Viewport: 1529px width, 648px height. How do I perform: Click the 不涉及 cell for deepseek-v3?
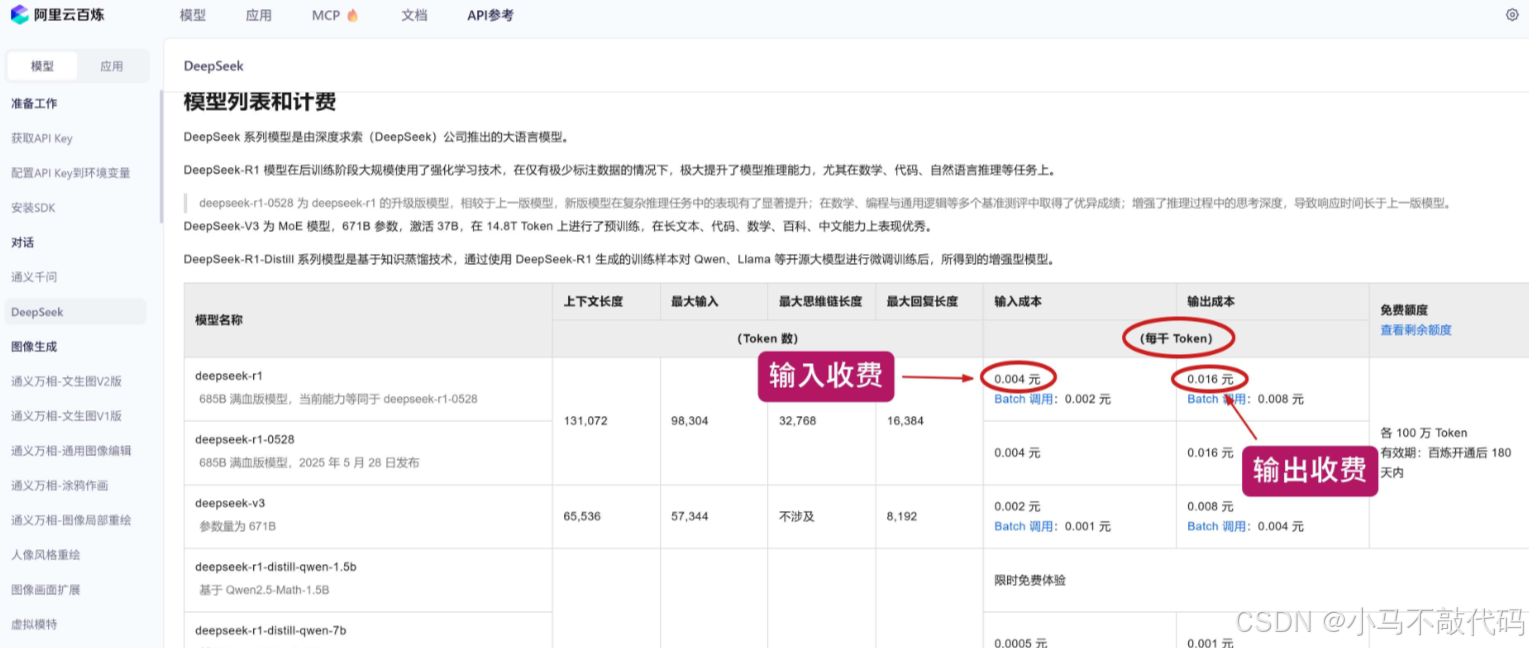pos(797,516)
